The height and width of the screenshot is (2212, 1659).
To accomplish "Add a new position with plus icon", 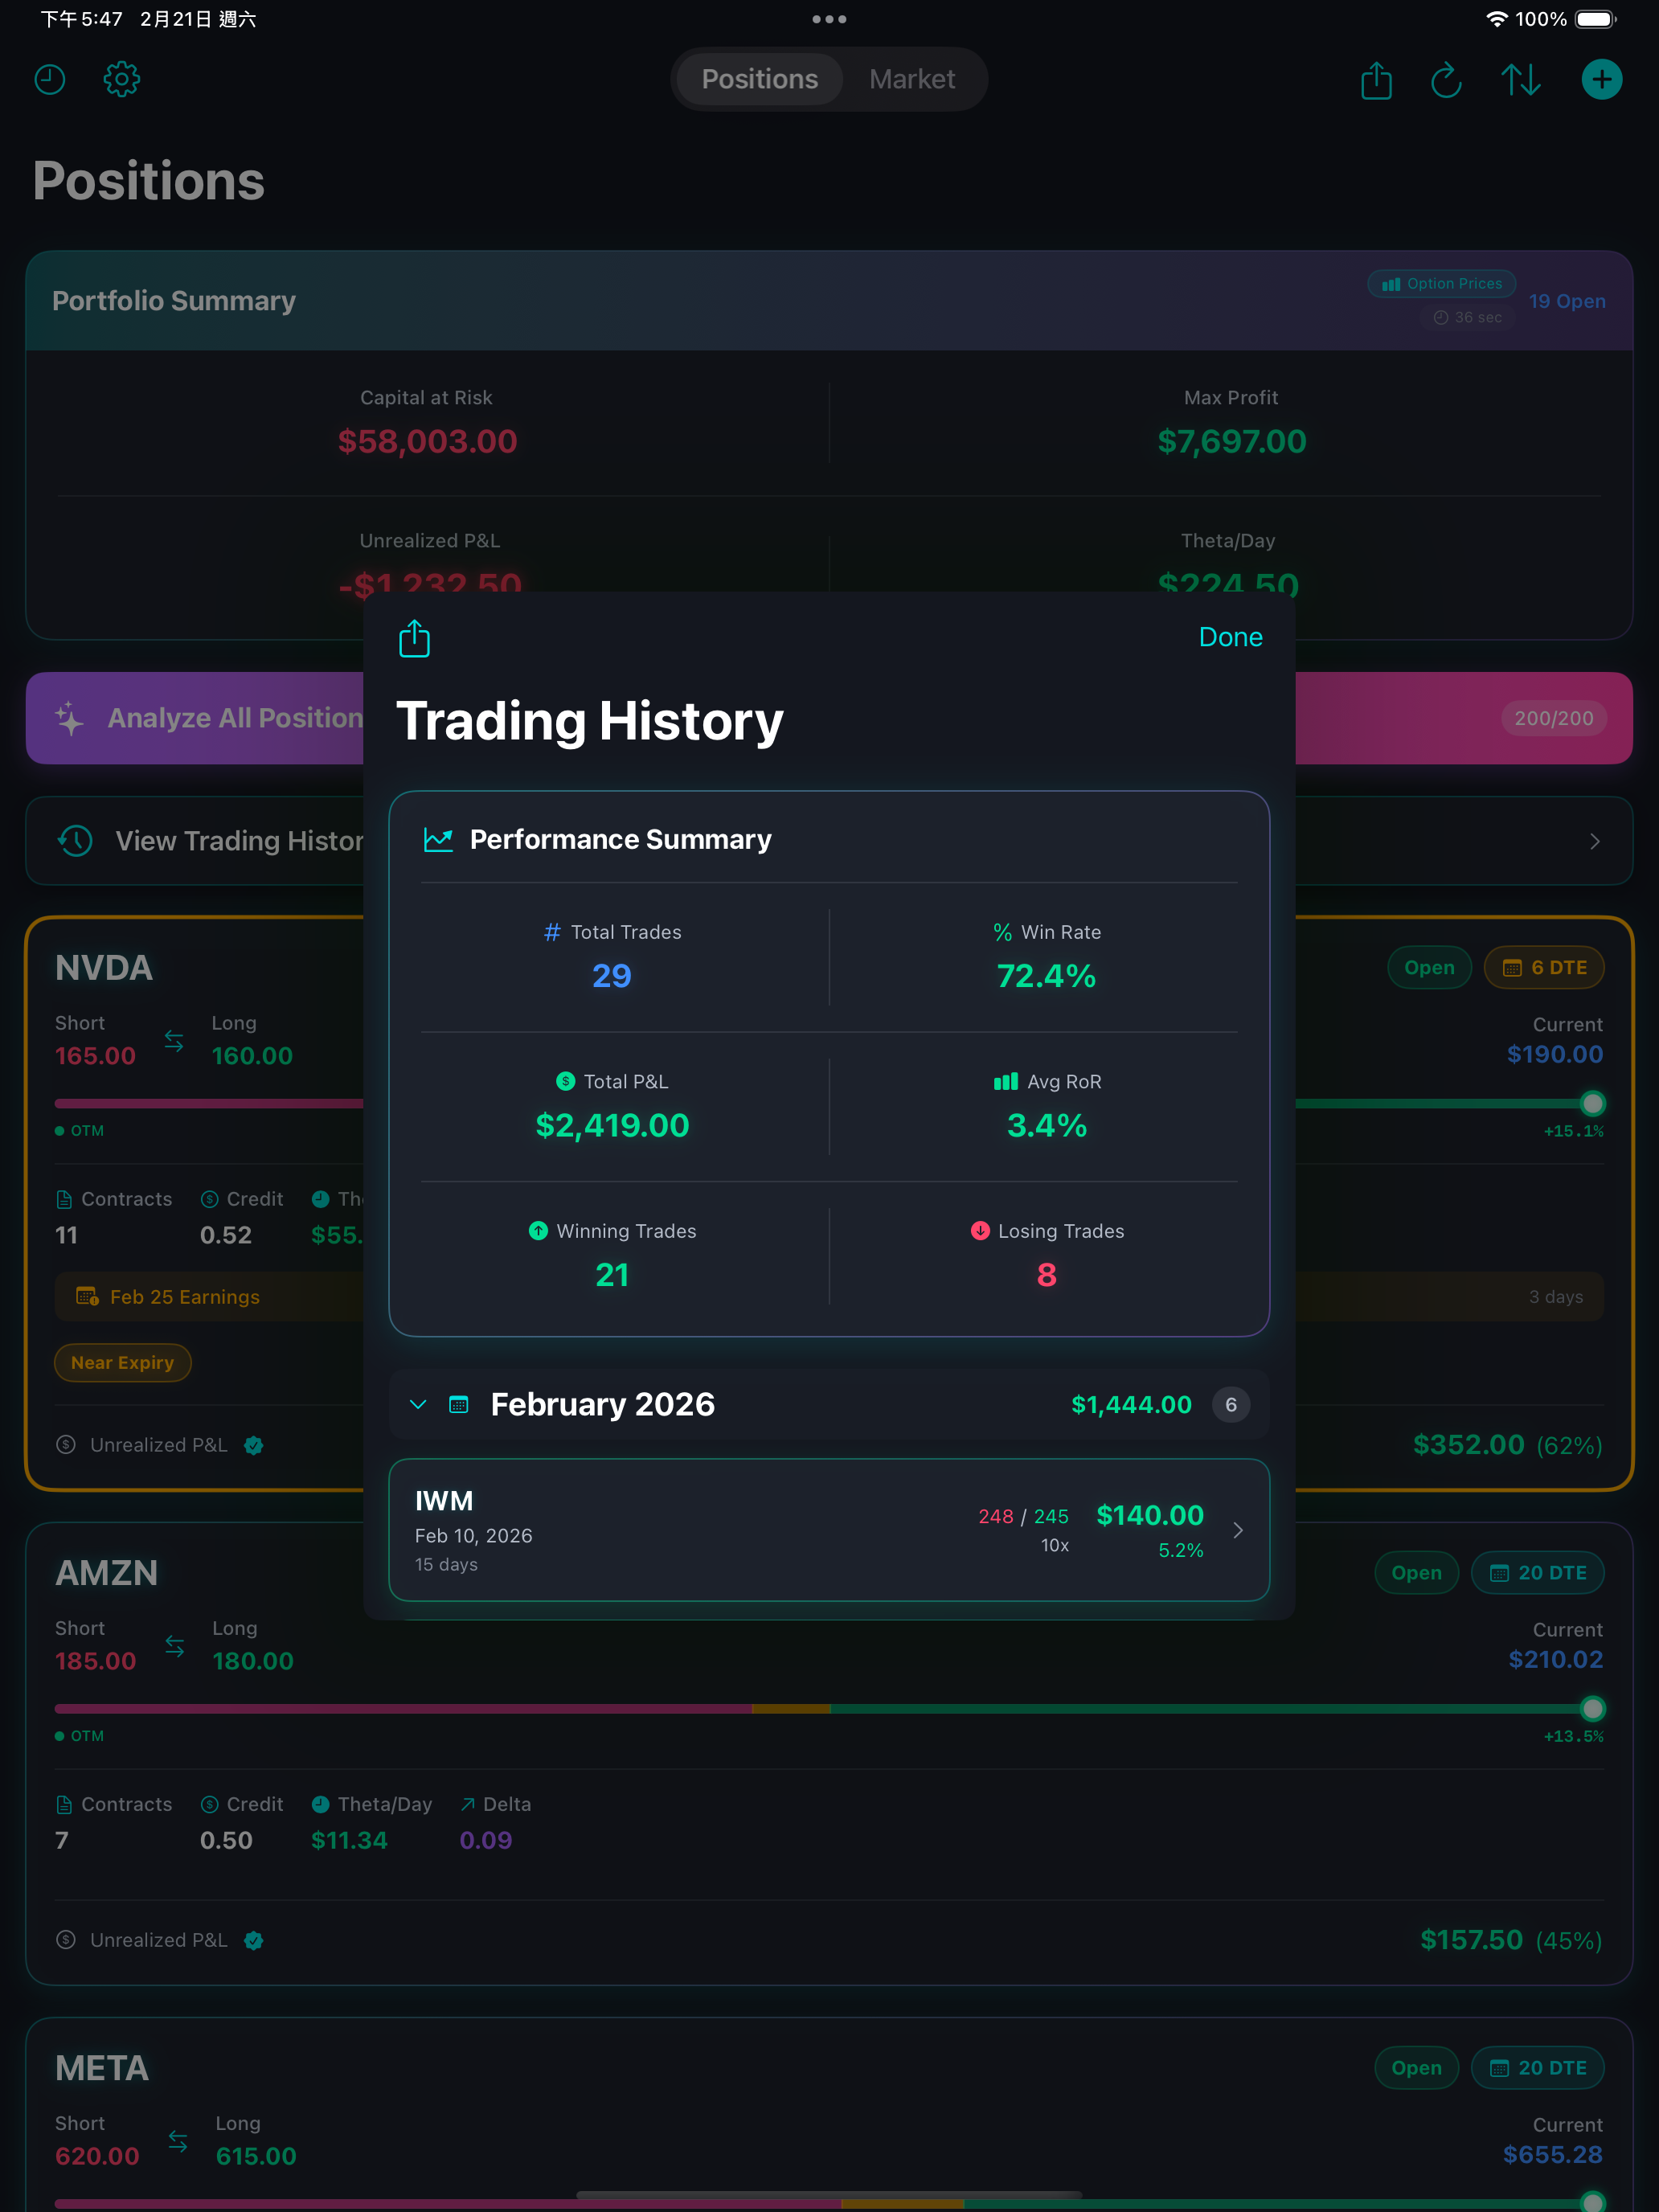I will tap(1601, 79).
